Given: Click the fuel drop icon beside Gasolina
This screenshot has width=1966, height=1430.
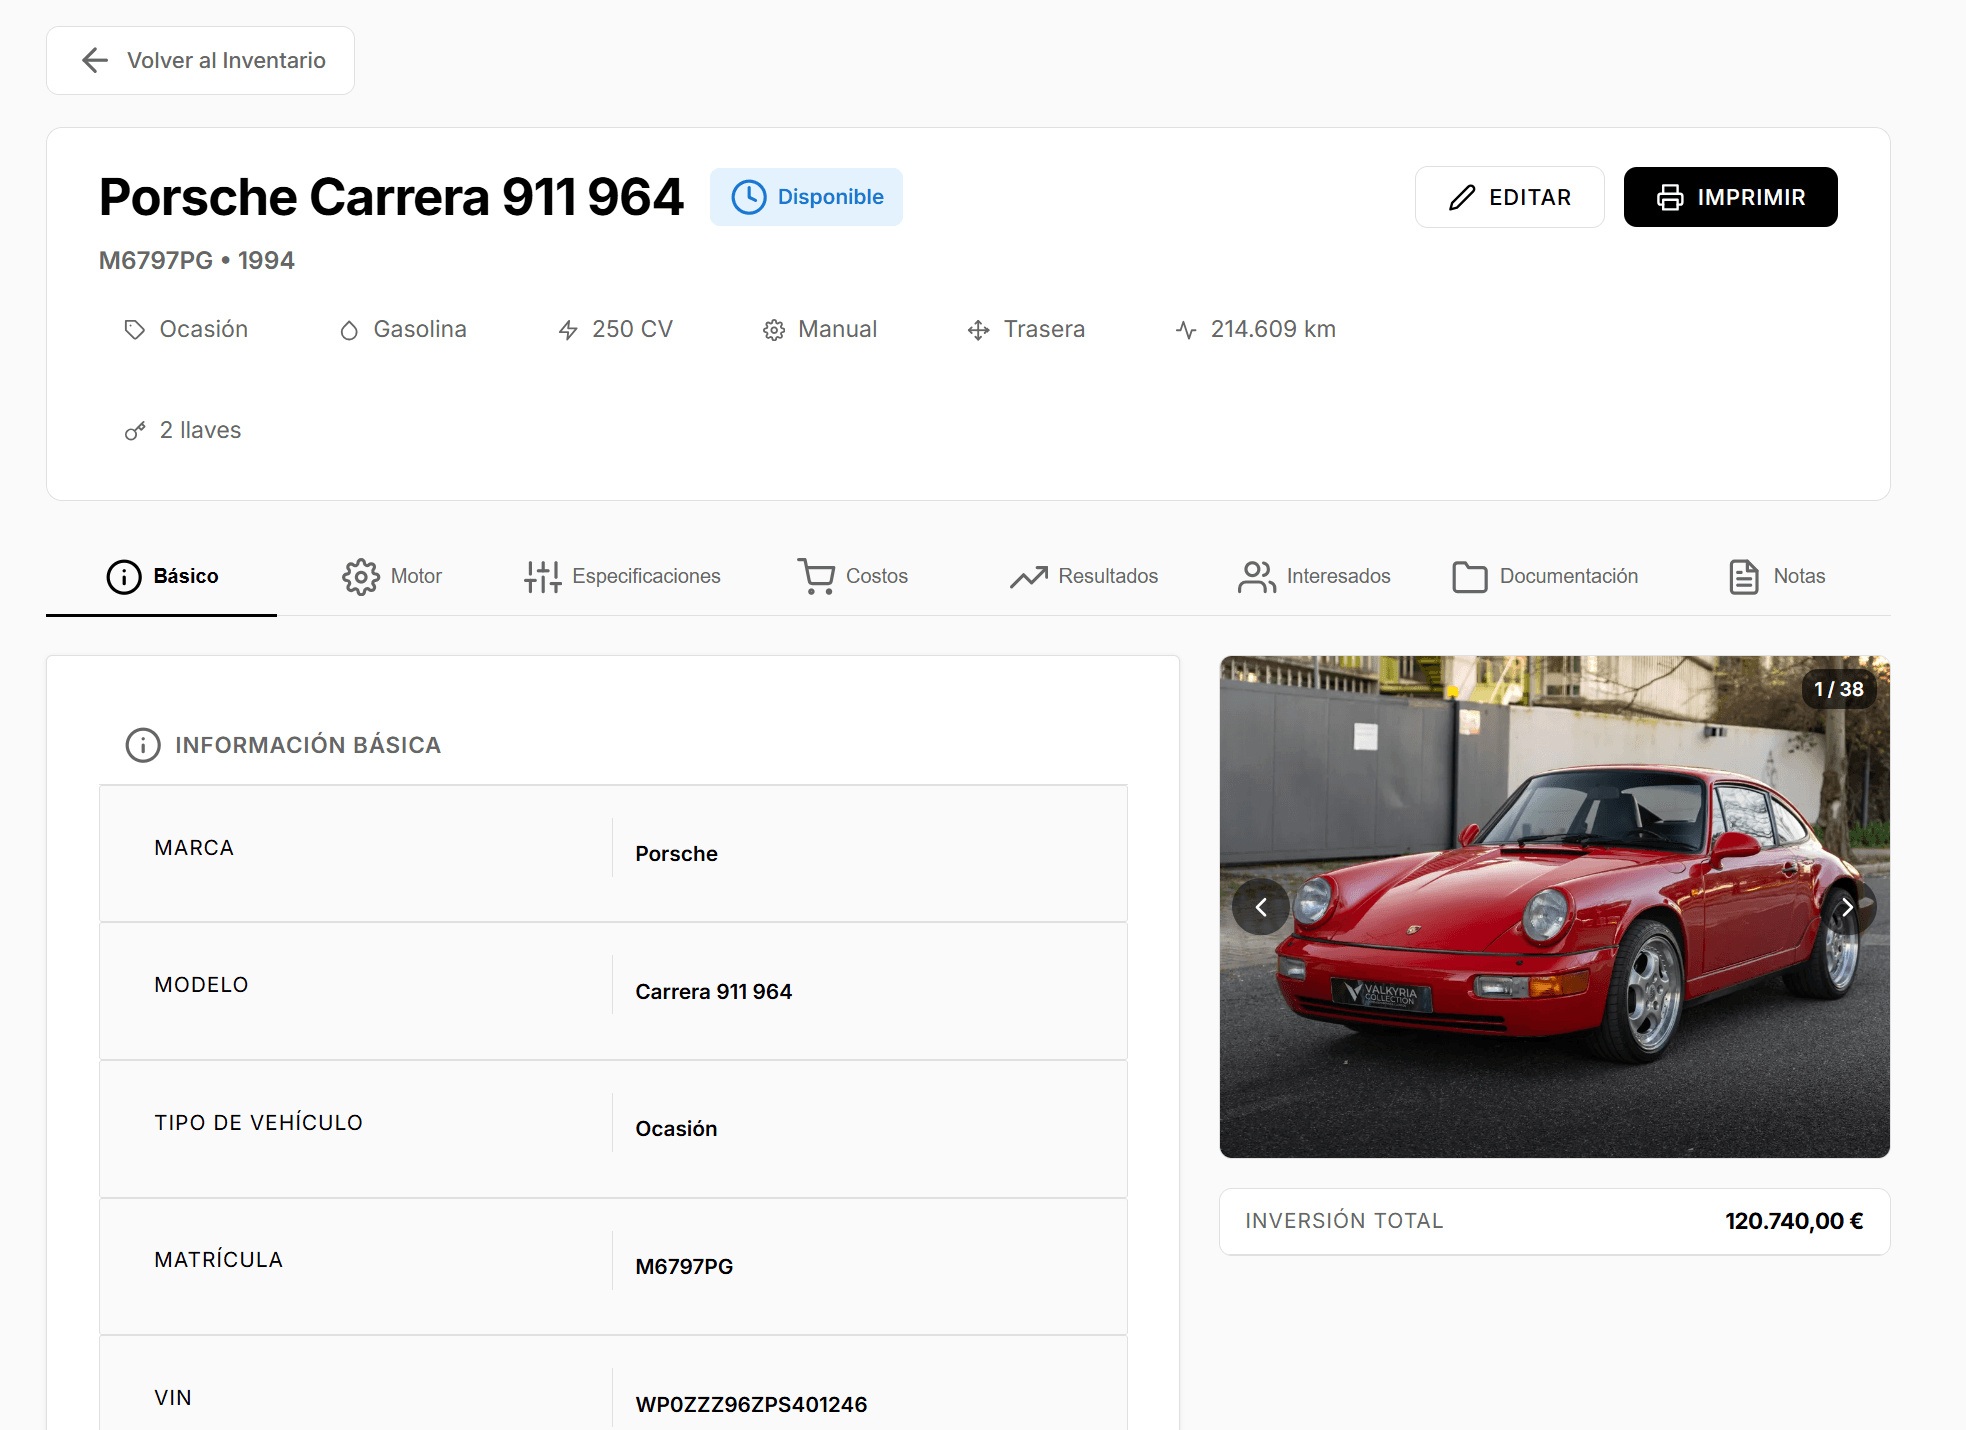Looking at the screenshot, I should click(349, 330).
